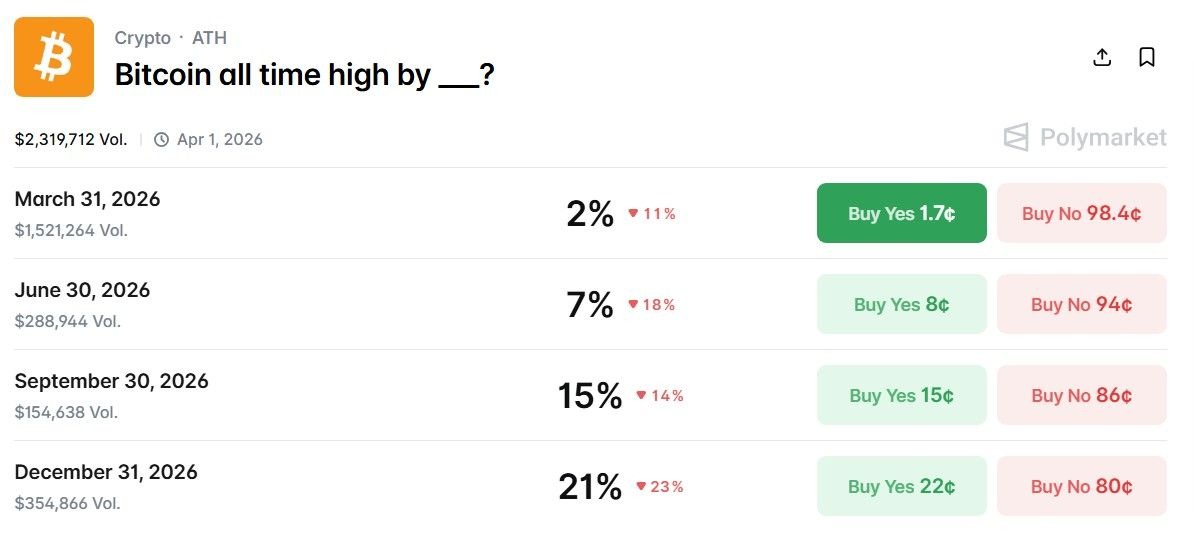Buy No at 98.4¢ for March 31
This screenshot has width=1194, height=535.
coord(1081,213)
